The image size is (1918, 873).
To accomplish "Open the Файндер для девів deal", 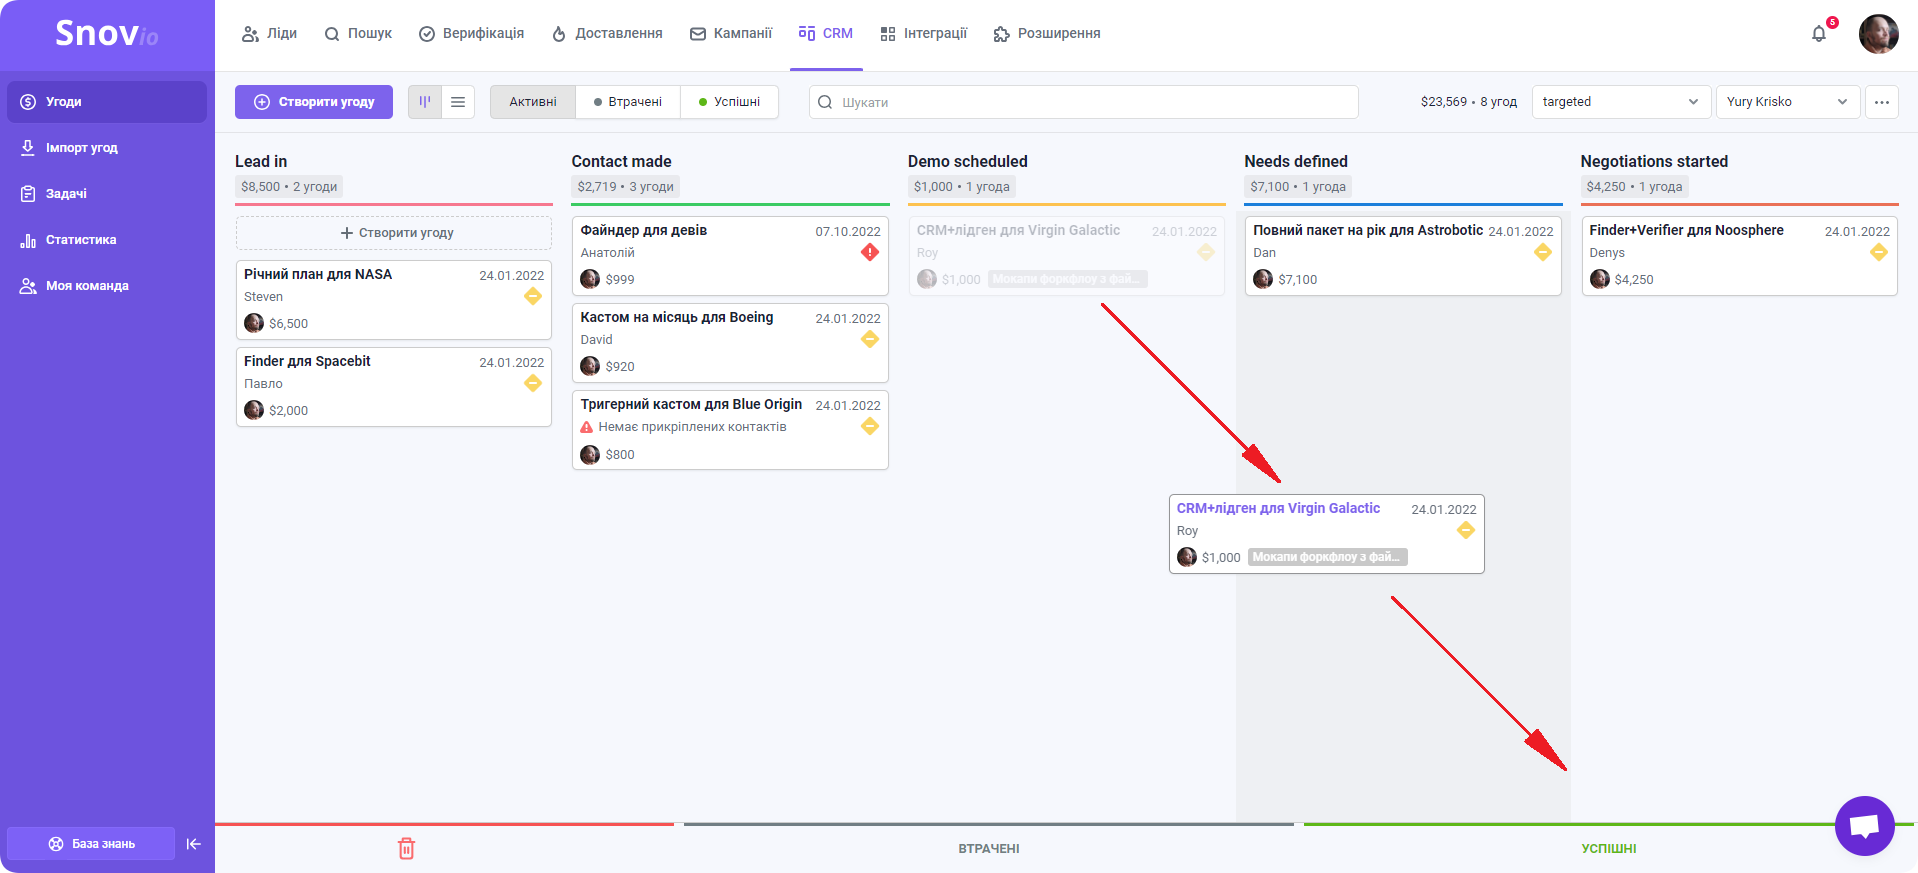I will 730,256.
